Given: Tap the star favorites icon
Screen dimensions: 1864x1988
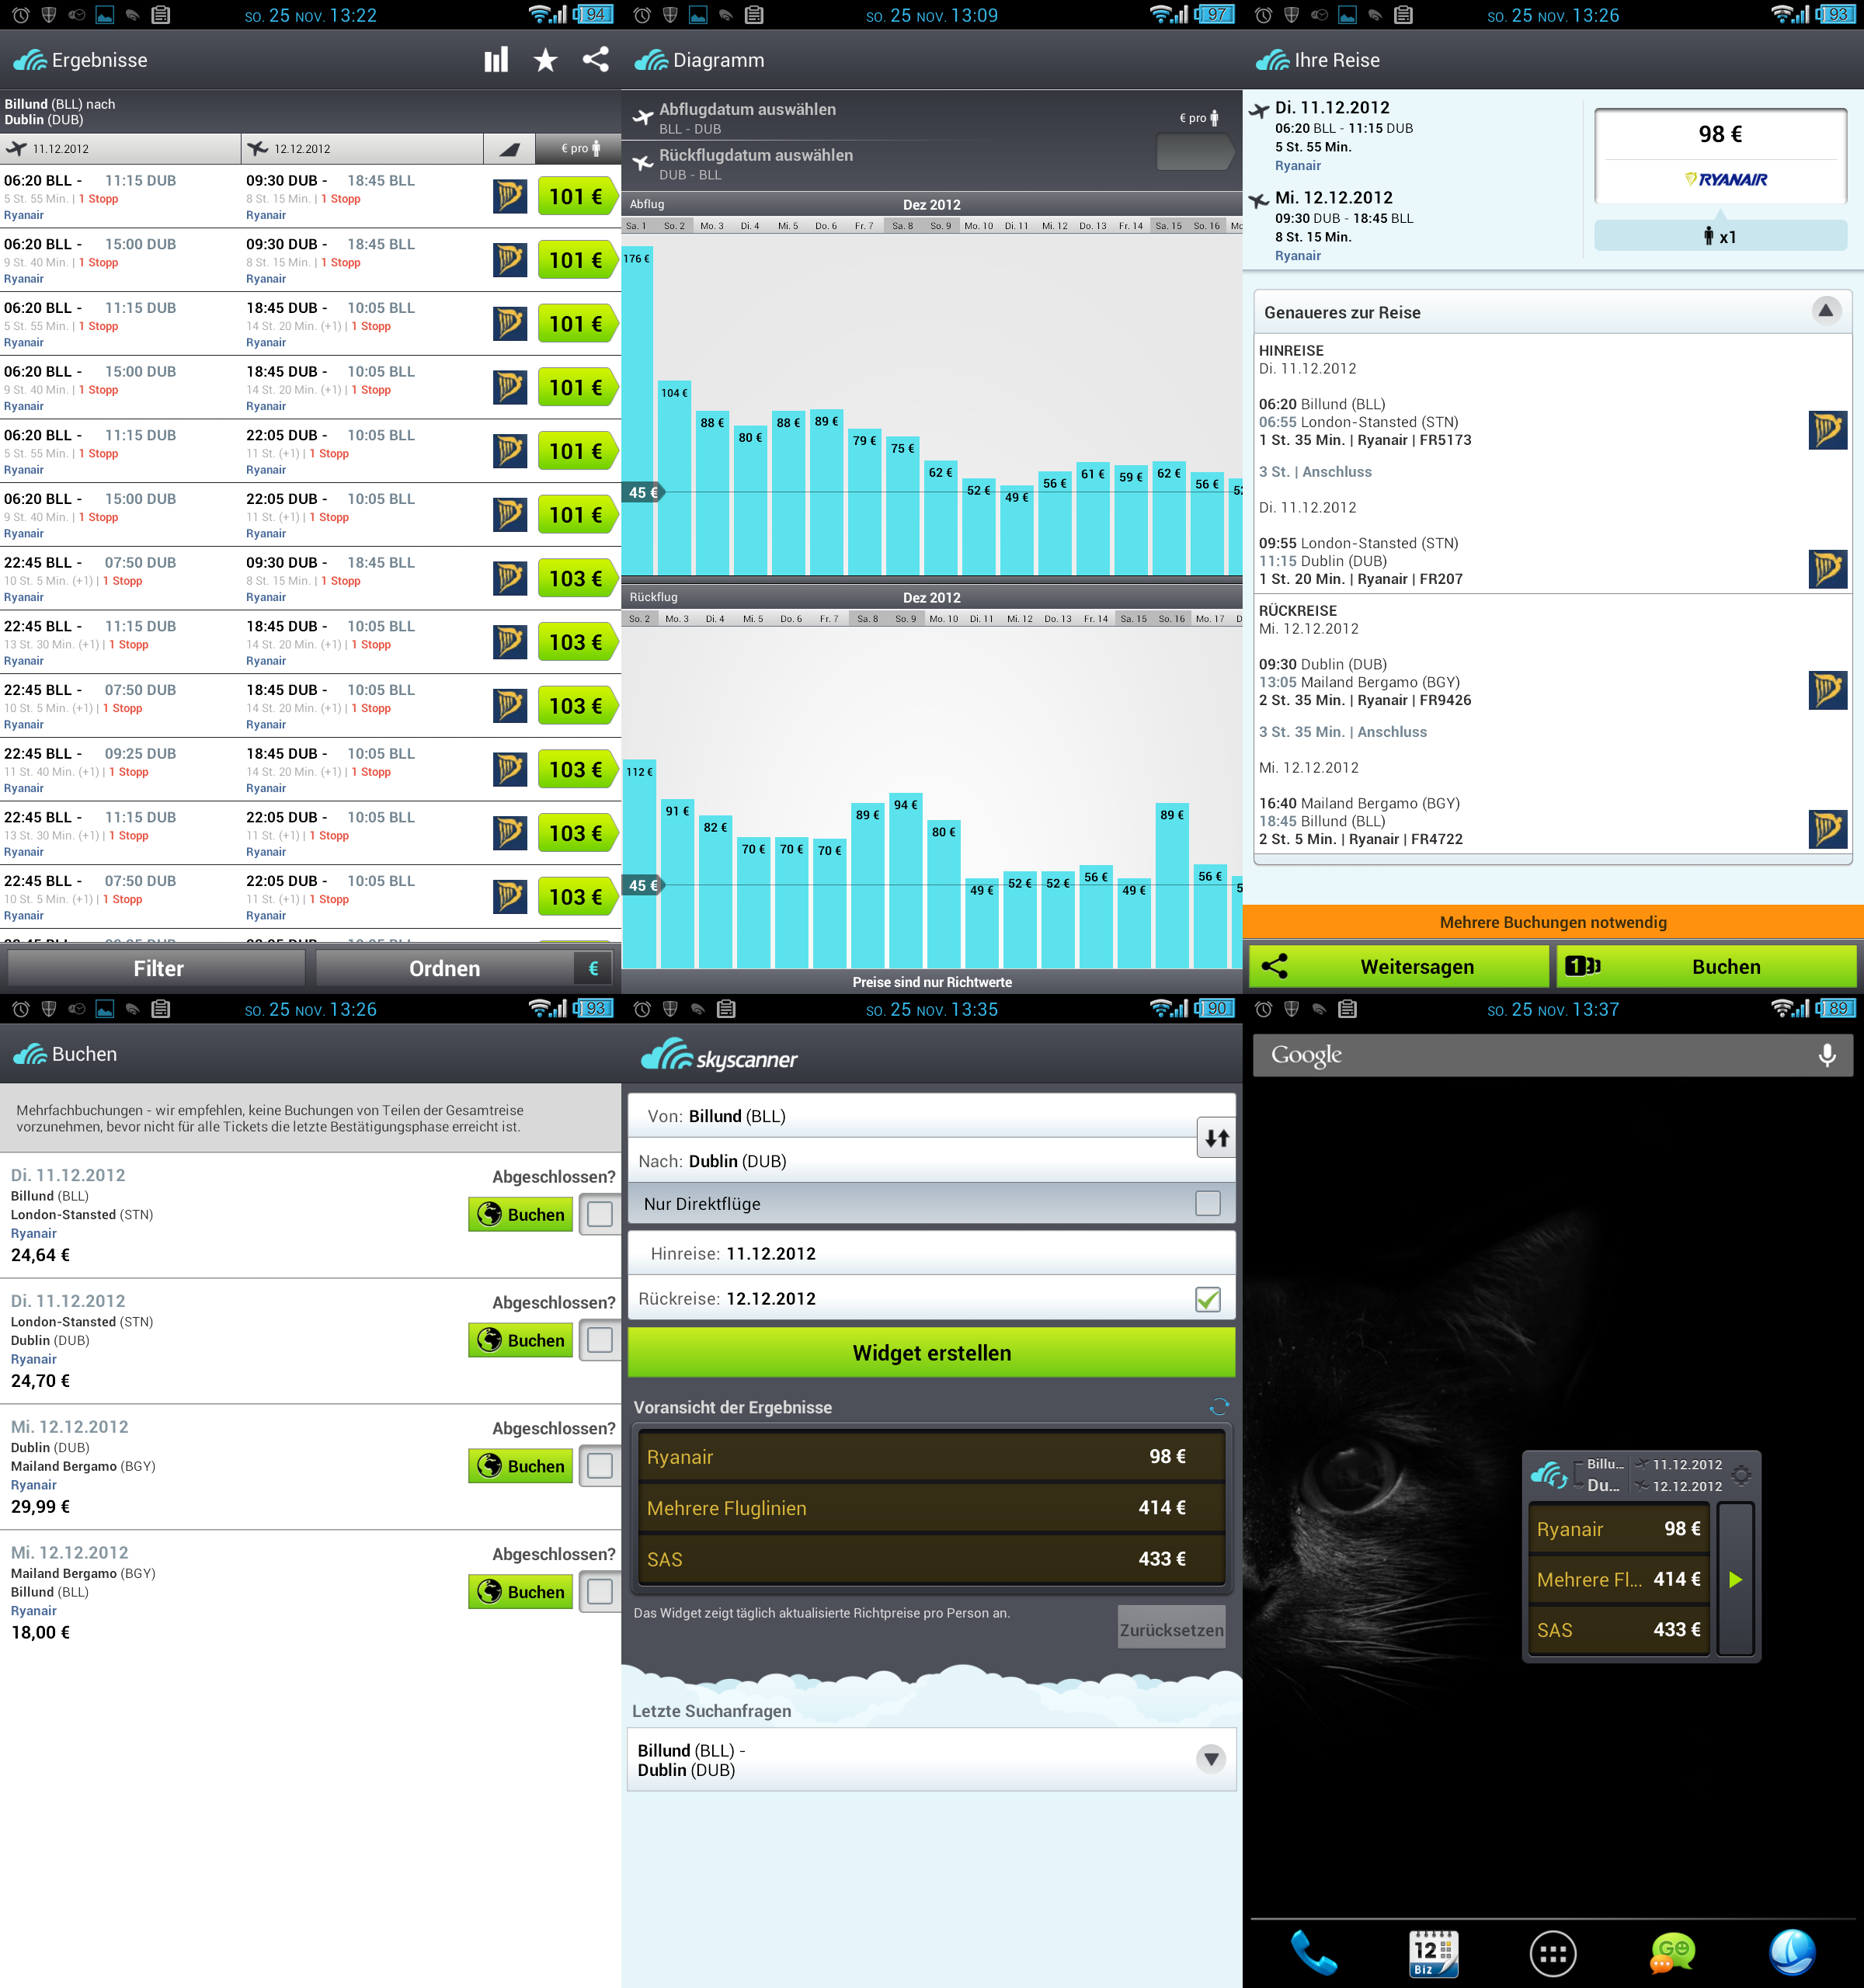Looking at the screenshot, I should click(x=545, y=60).
